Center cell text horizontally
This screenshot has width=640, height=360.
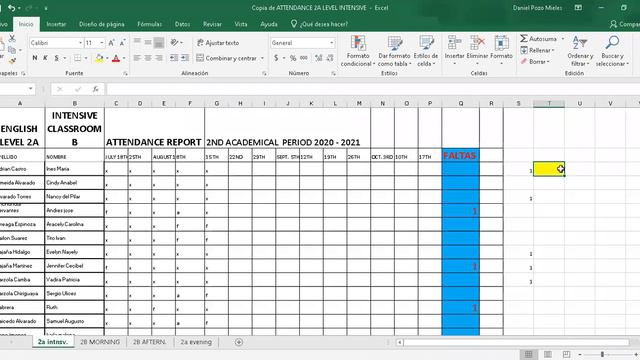(148, 58)
